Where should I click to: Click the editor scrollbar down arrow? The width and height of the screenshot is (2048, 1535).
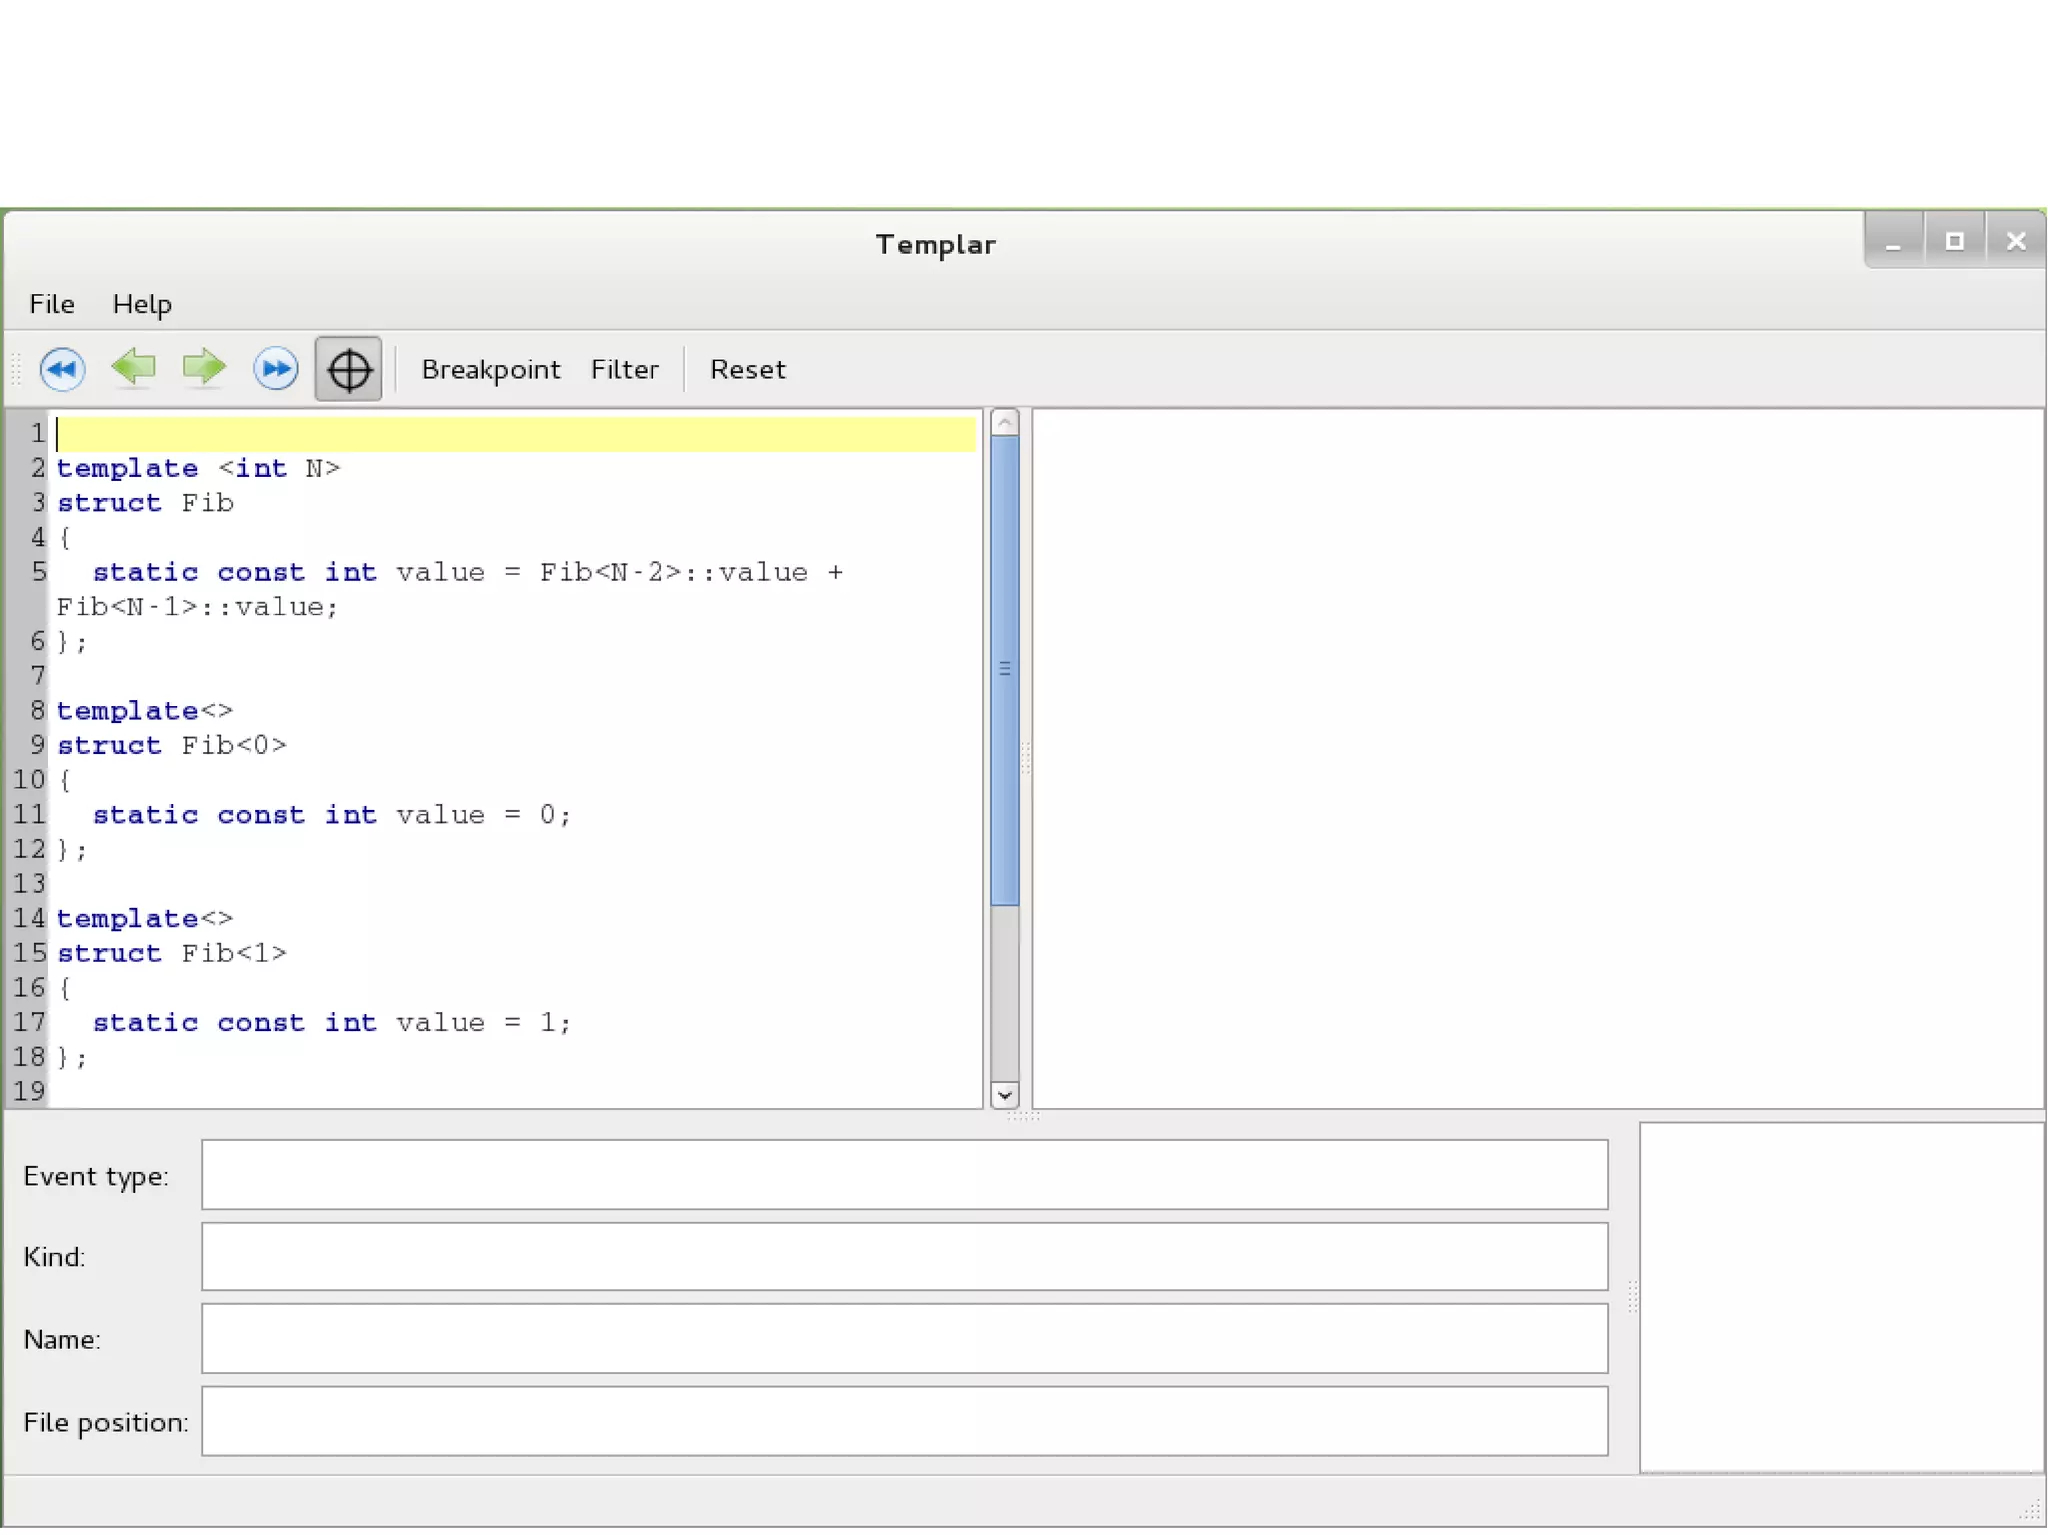coord(1004,1094)
